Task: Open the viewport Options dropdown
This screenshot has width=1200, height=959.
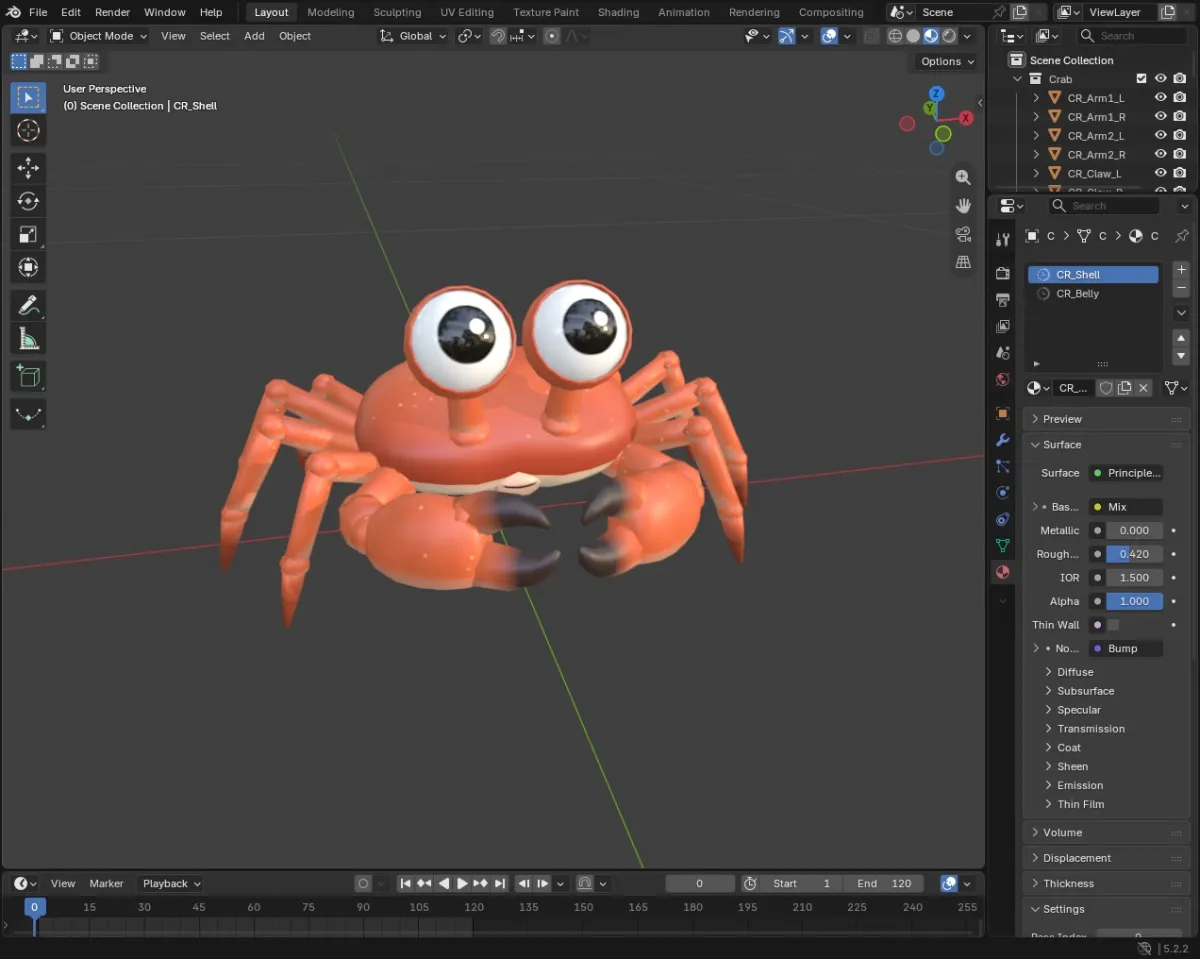Action: point(946,61)
